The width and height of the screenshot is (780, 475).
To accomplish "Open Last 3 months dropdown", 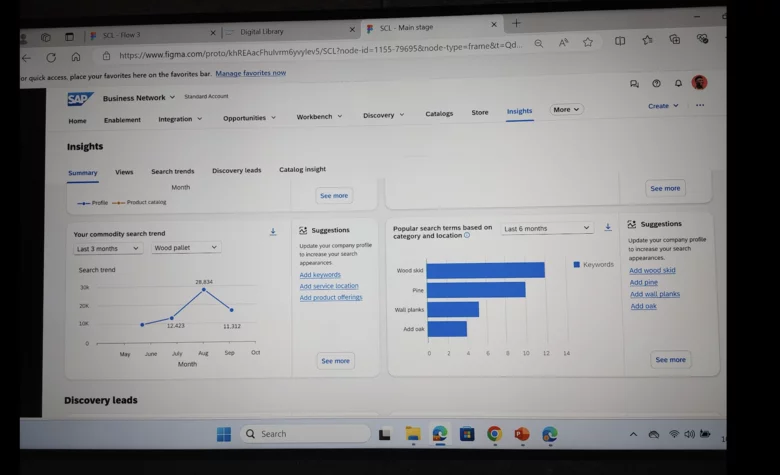I will 108,248.
